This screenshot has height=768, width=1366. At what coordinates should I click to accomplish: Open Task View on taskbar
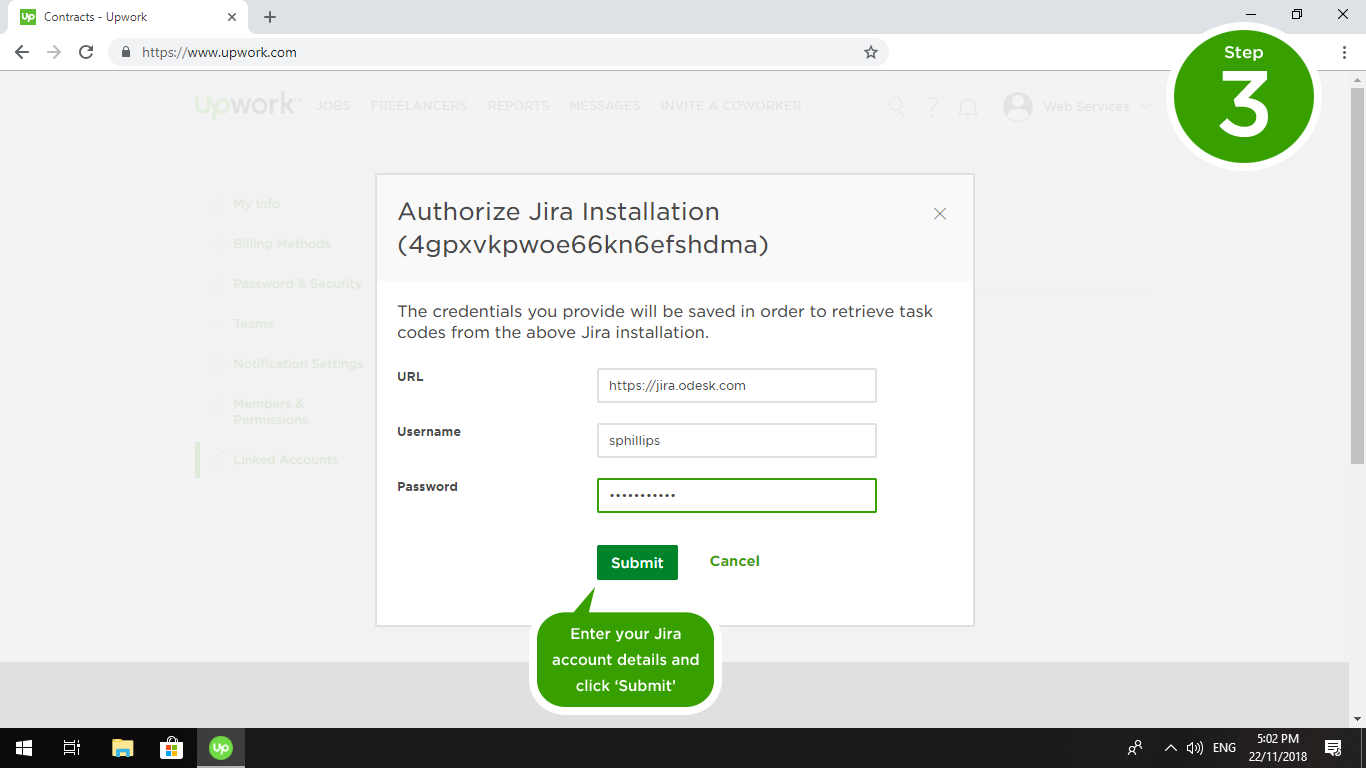[72, 748]
